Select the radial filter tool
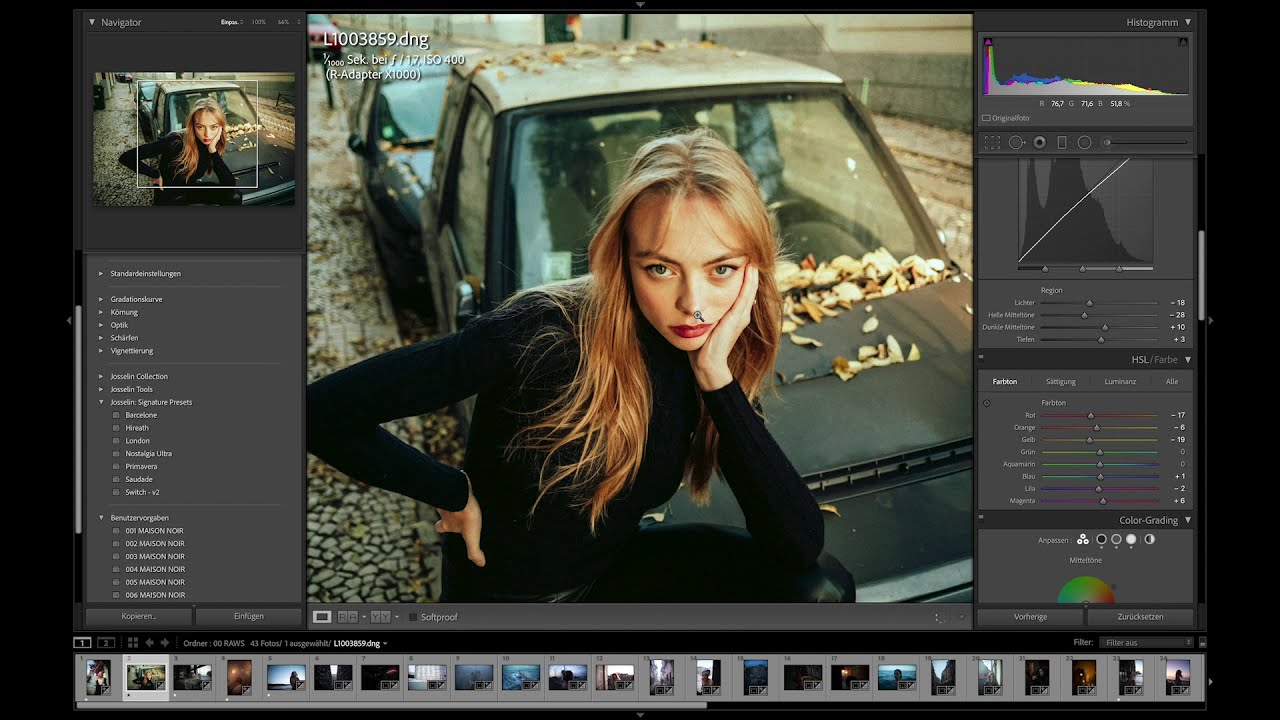The image size is (1280, 720). [x=1084, y=143]
